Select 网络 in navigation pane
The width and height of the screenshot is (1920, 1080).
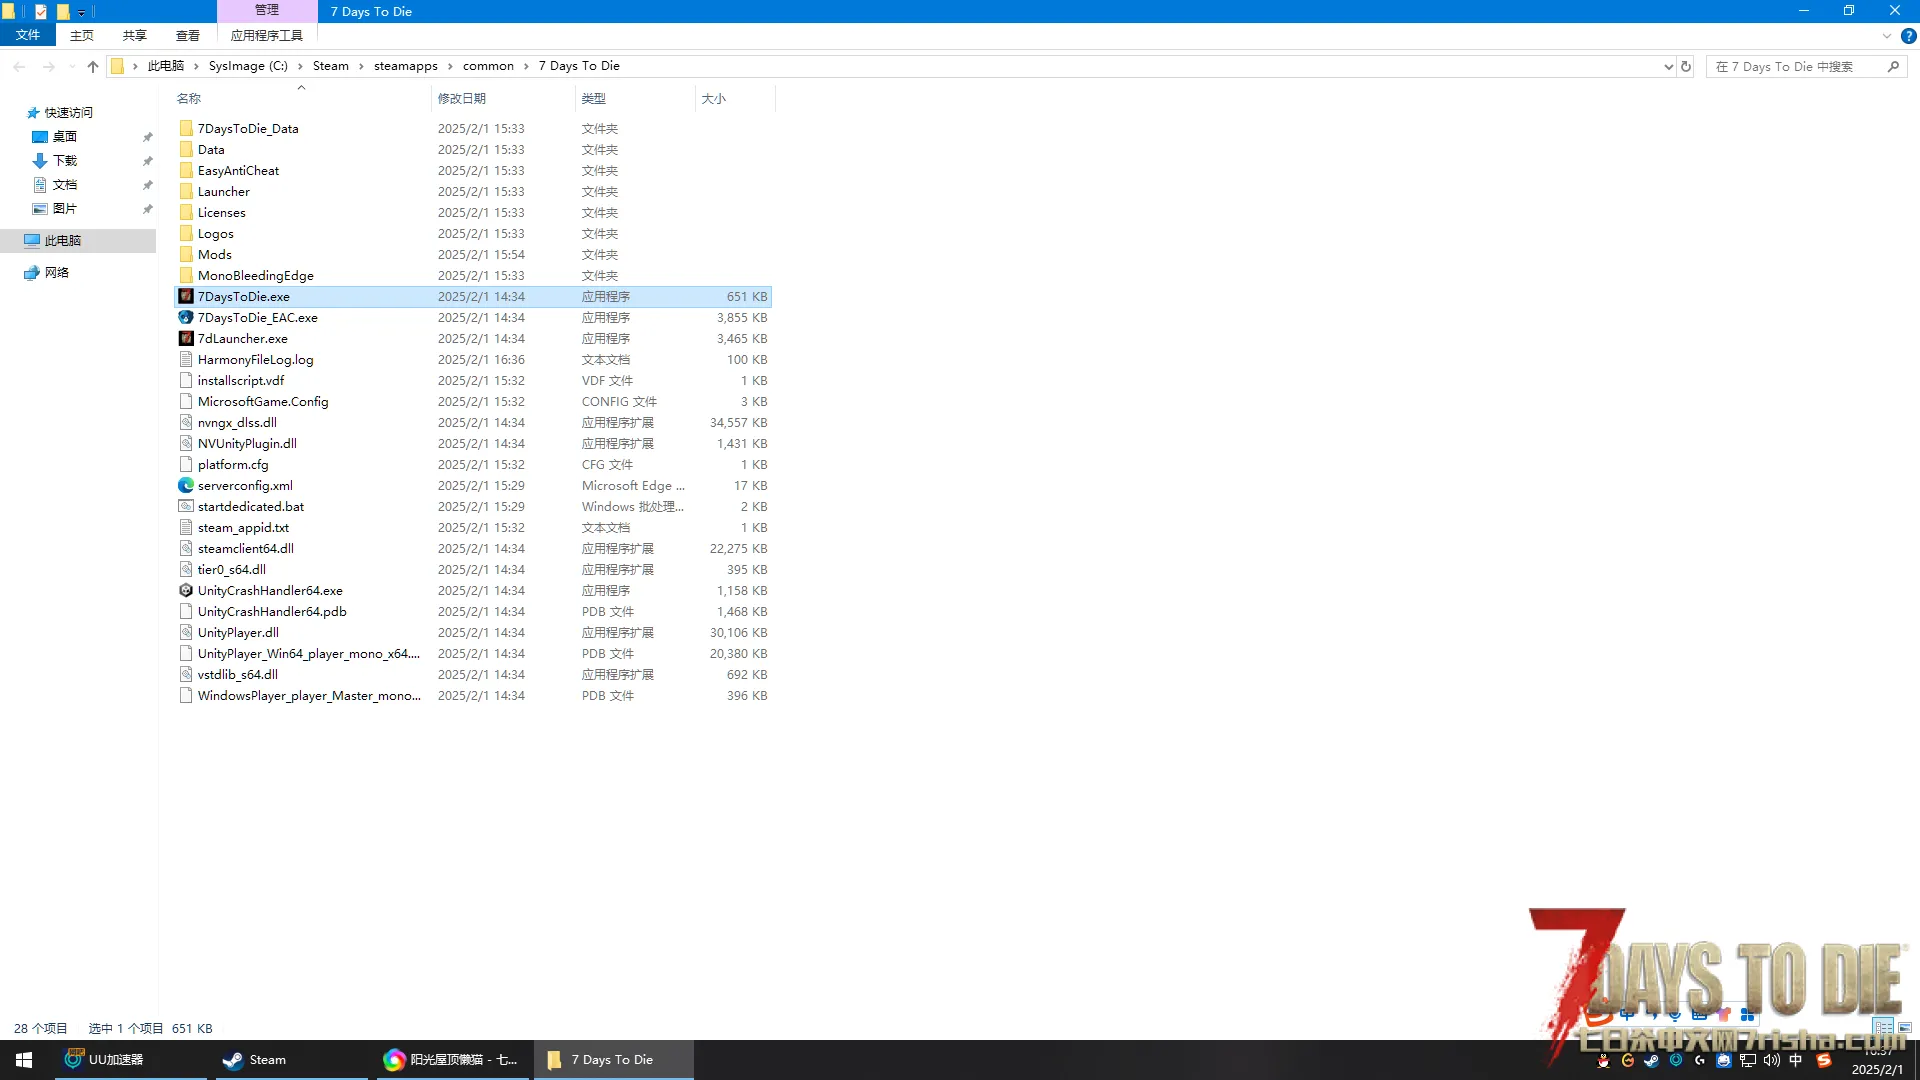click(57, 273)
